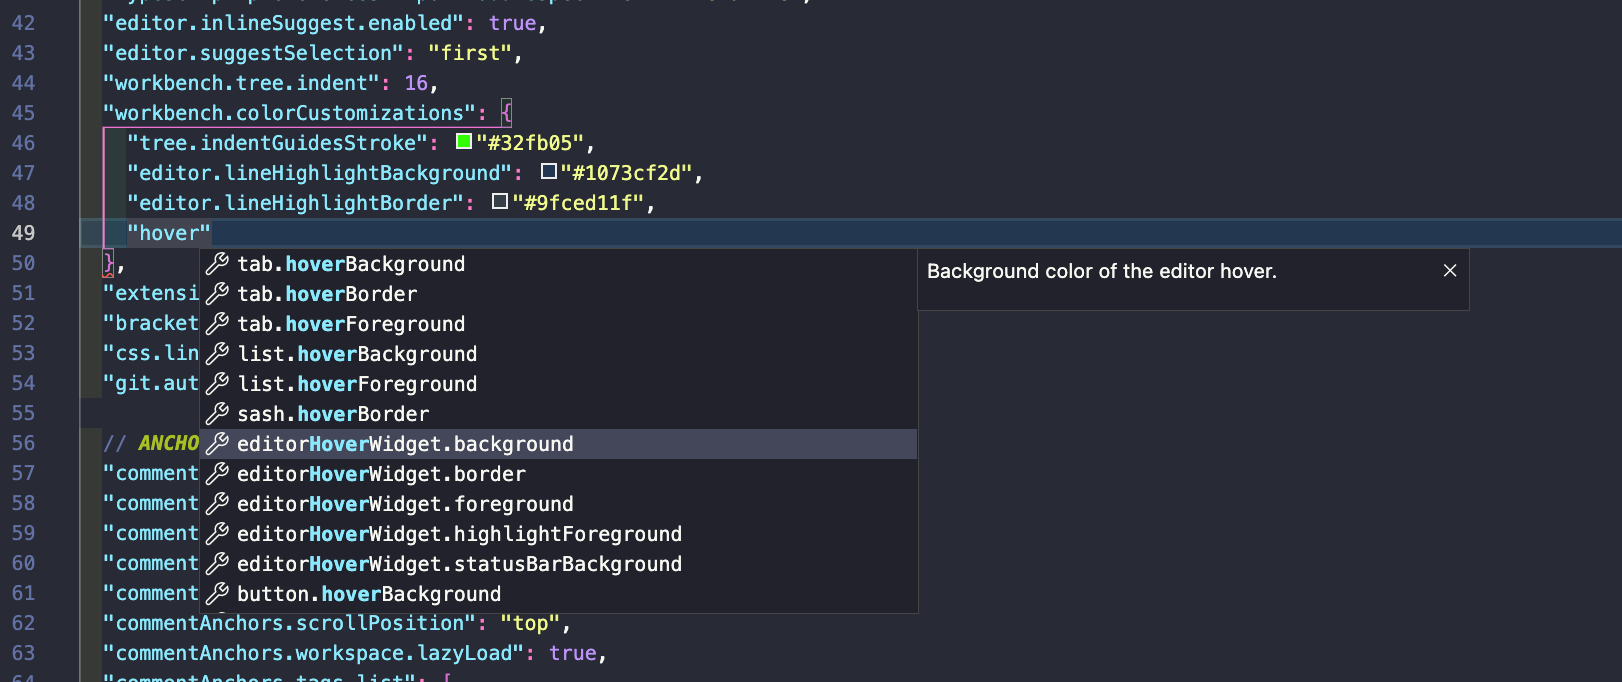1622x682 pixels.
Task: Select tab.hoverForeground from suggestion list
Action: click(x=351, y=324)
